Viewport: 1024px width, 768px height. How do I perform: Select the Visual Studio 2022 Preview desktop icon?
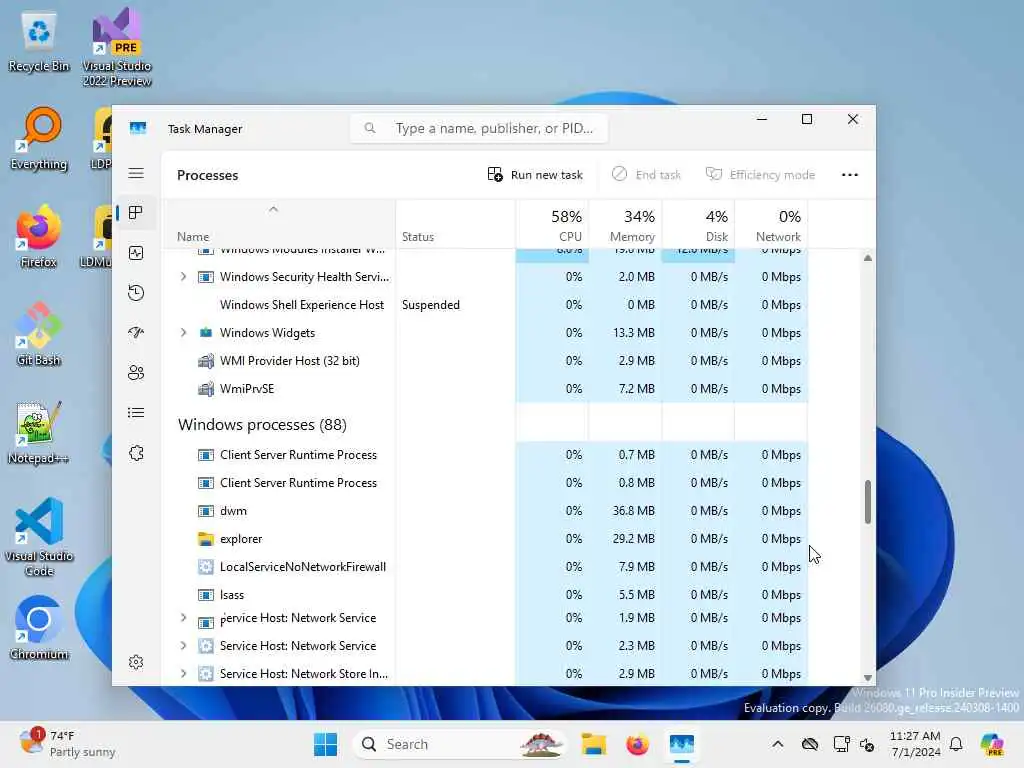coord(117,47)
